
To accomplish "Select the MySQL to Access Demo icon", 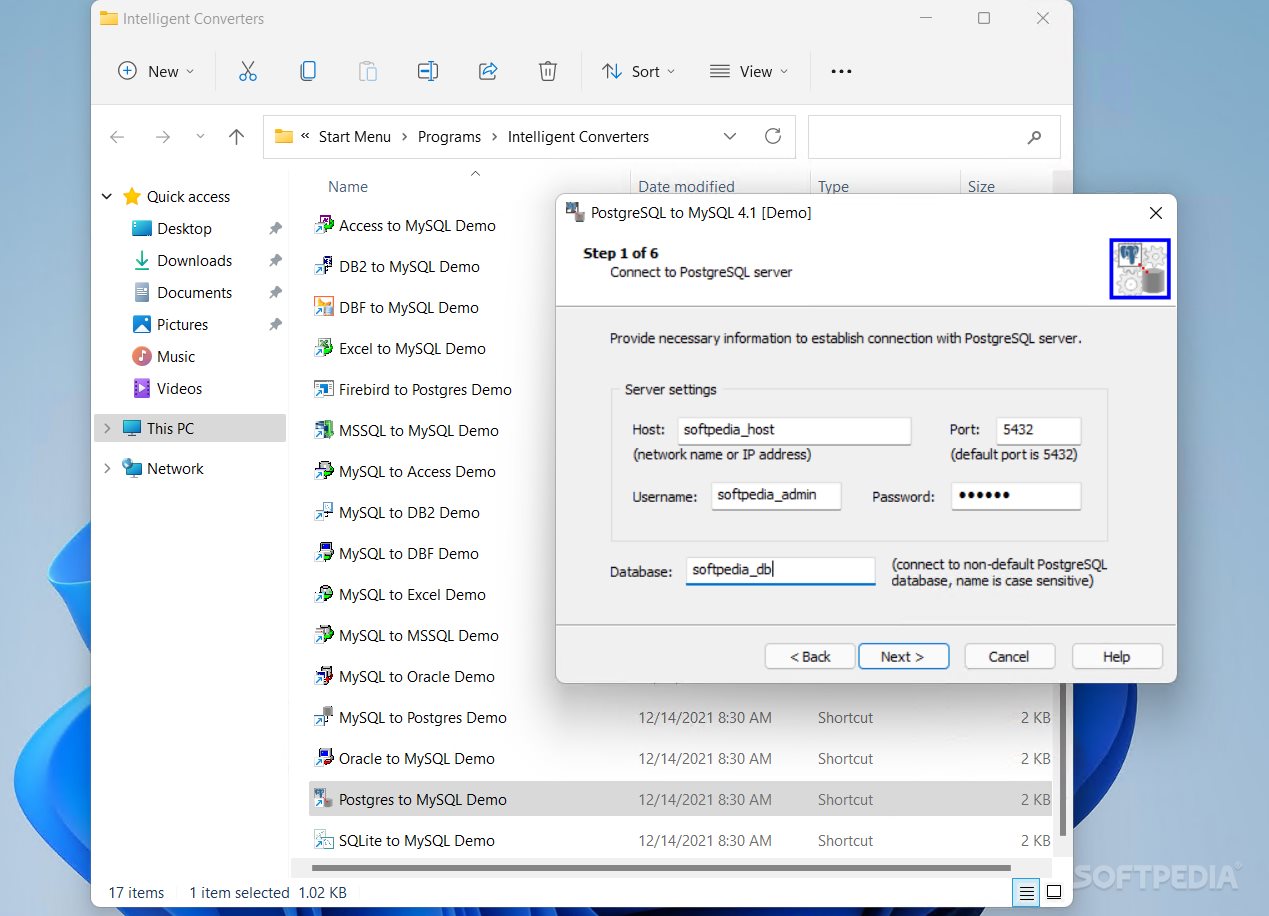I will [x=324, y=471].
